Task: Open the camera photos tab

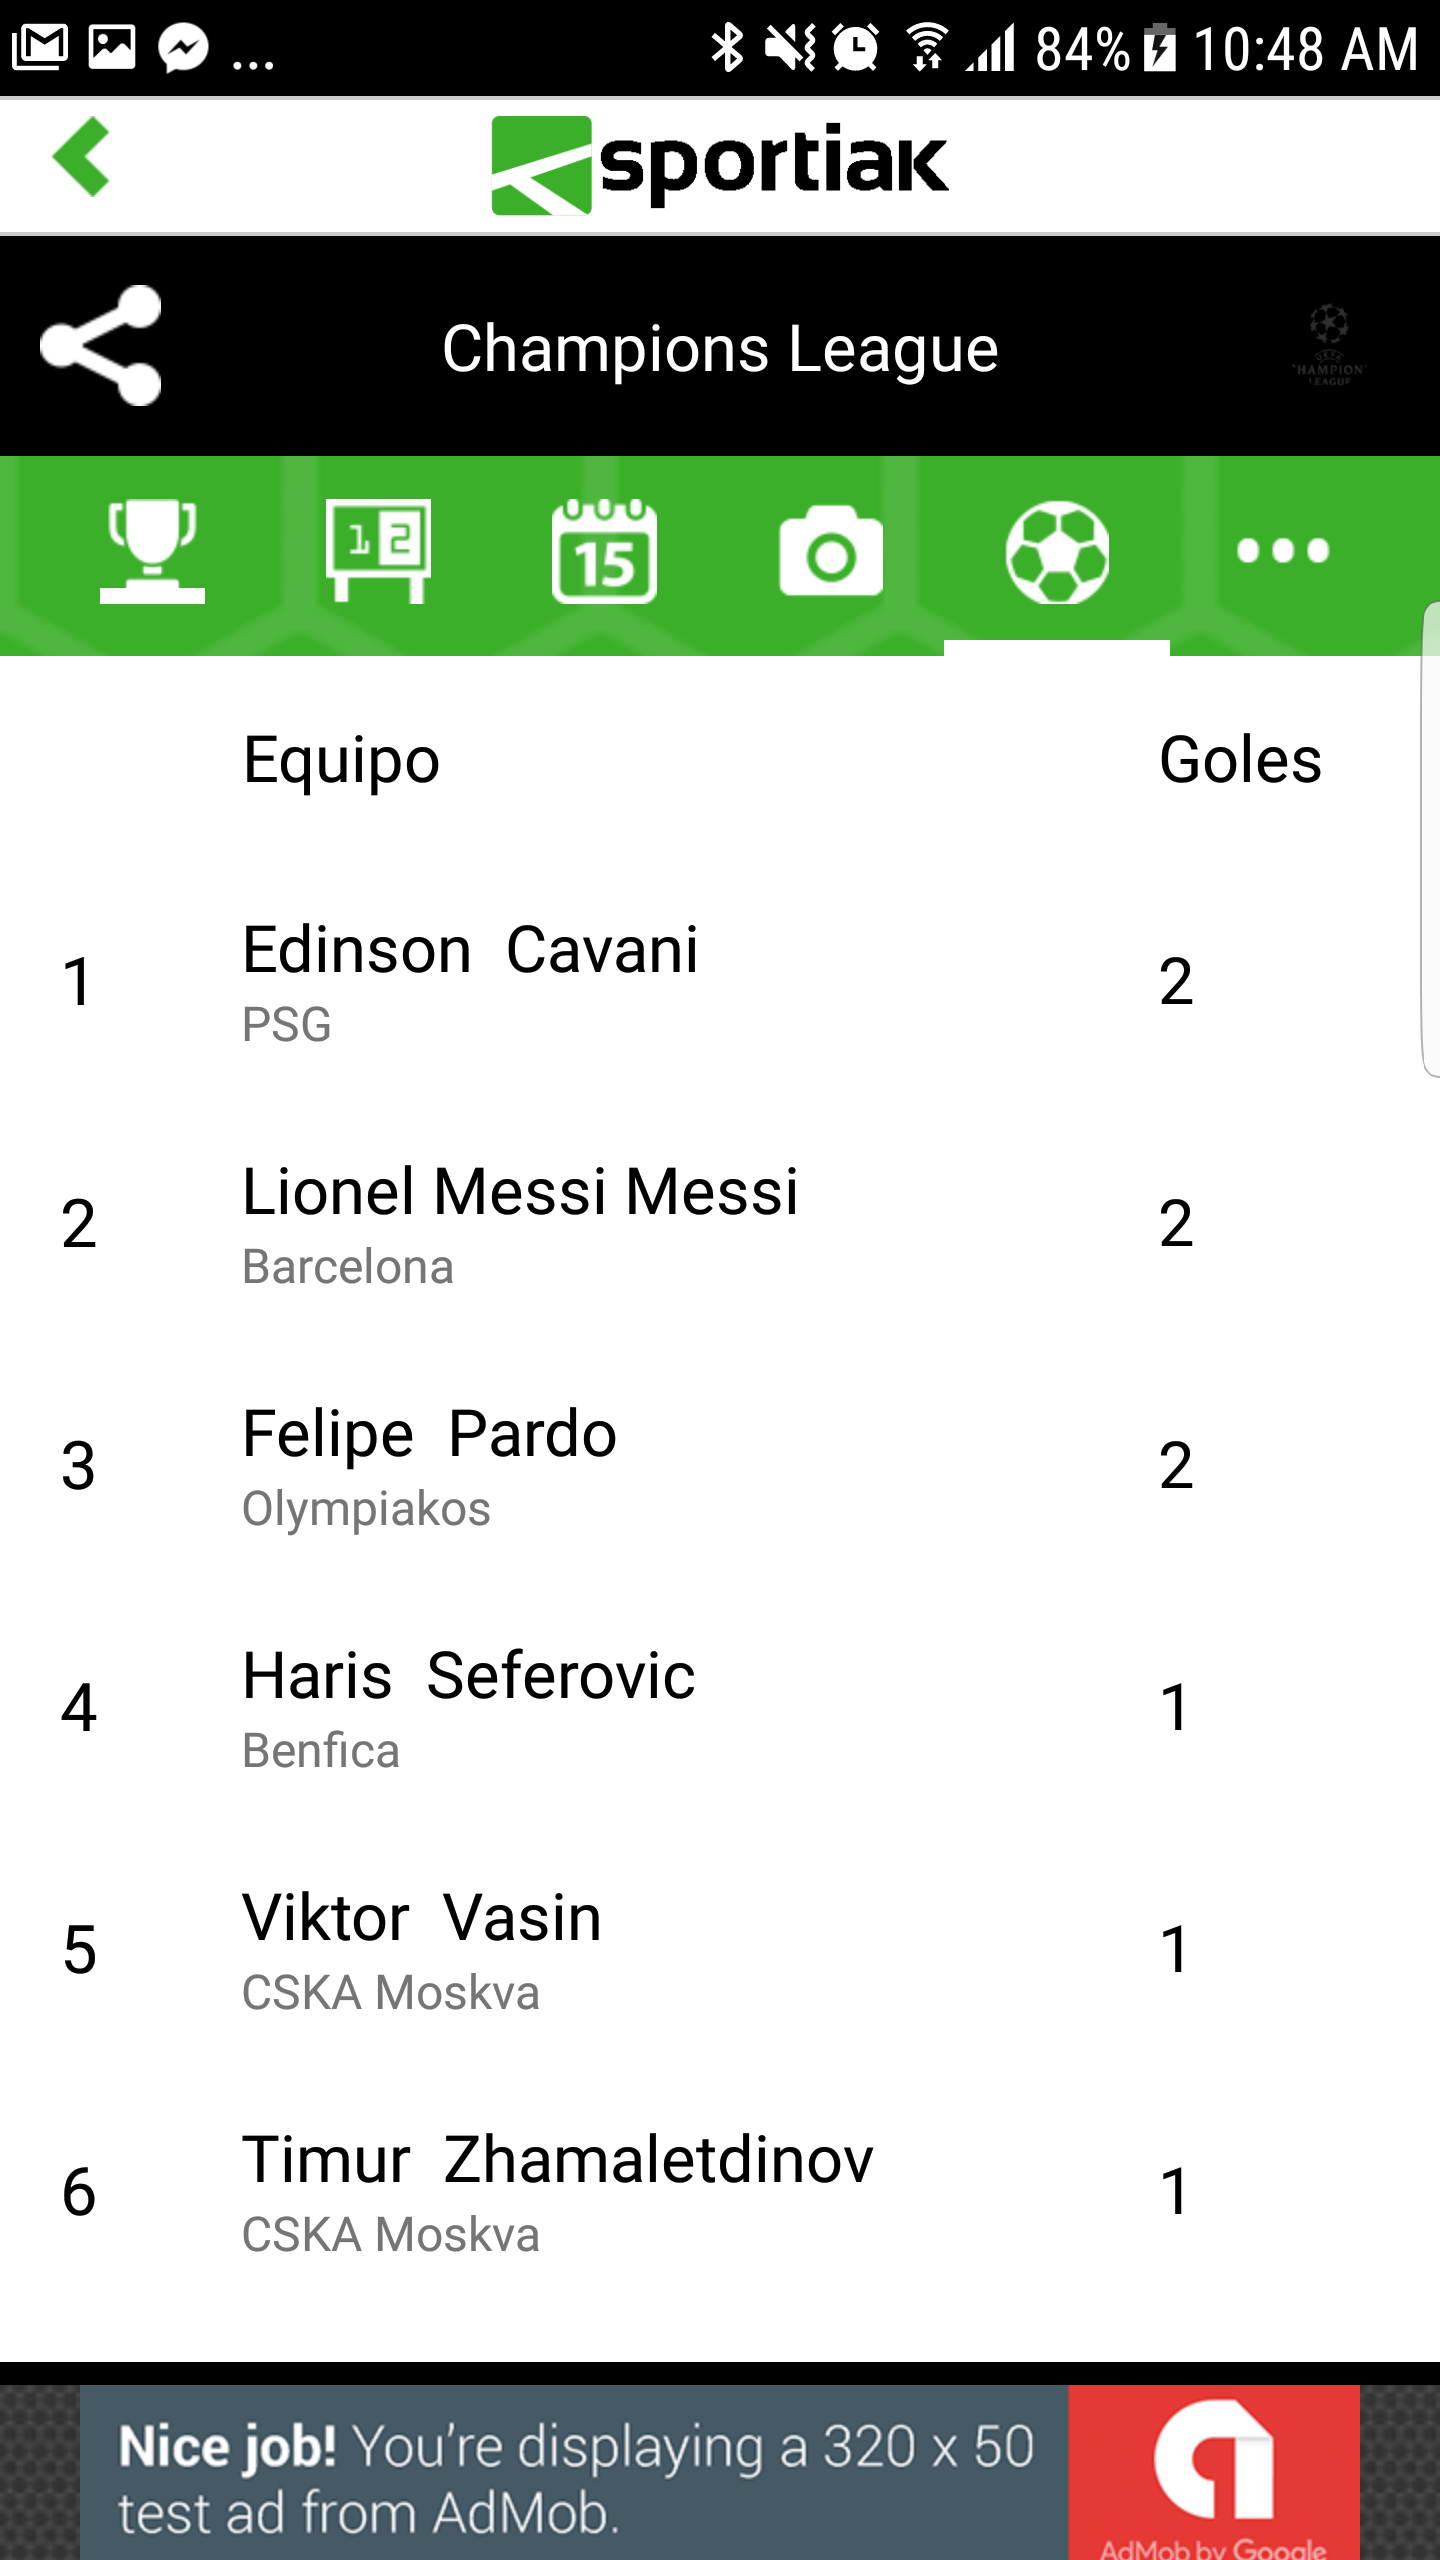Action: (830, 551)
